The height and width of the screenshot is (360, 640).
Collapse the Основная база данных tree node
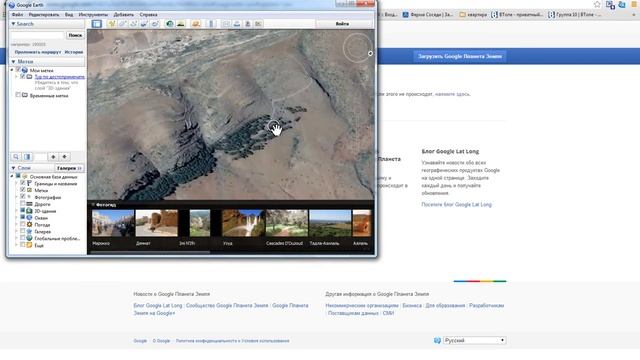pyautogui.click(x=12, y=177)
